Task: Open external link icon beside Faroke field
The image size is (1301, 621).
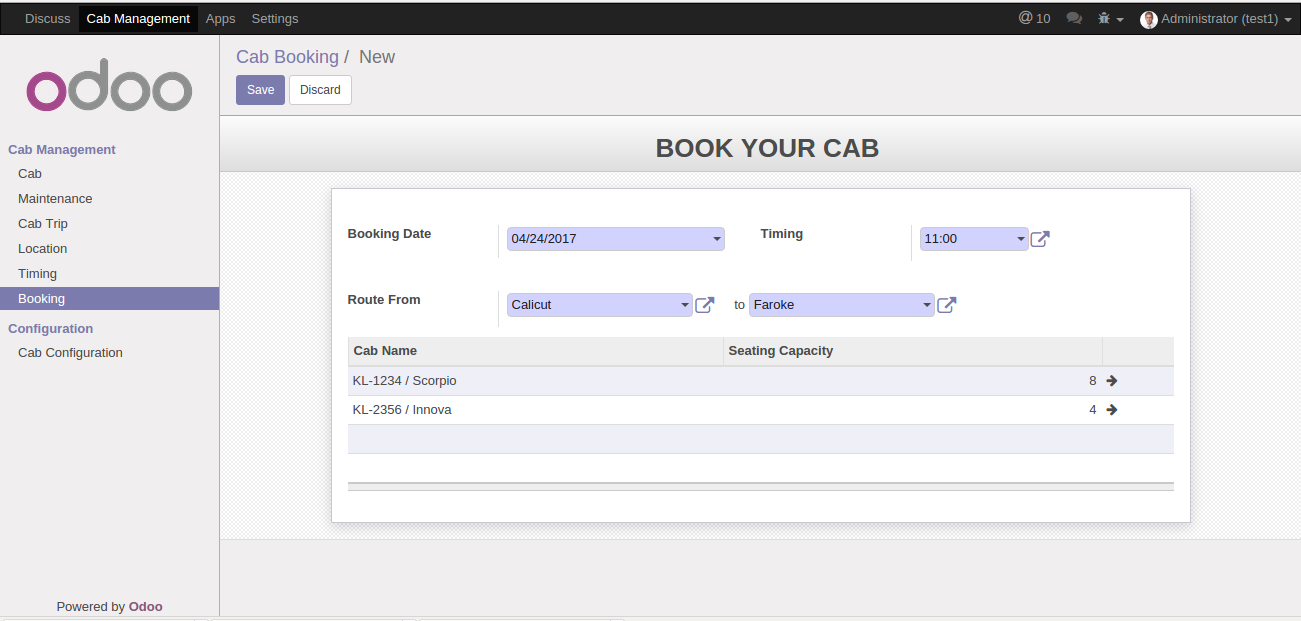Action: click(946, 305)
